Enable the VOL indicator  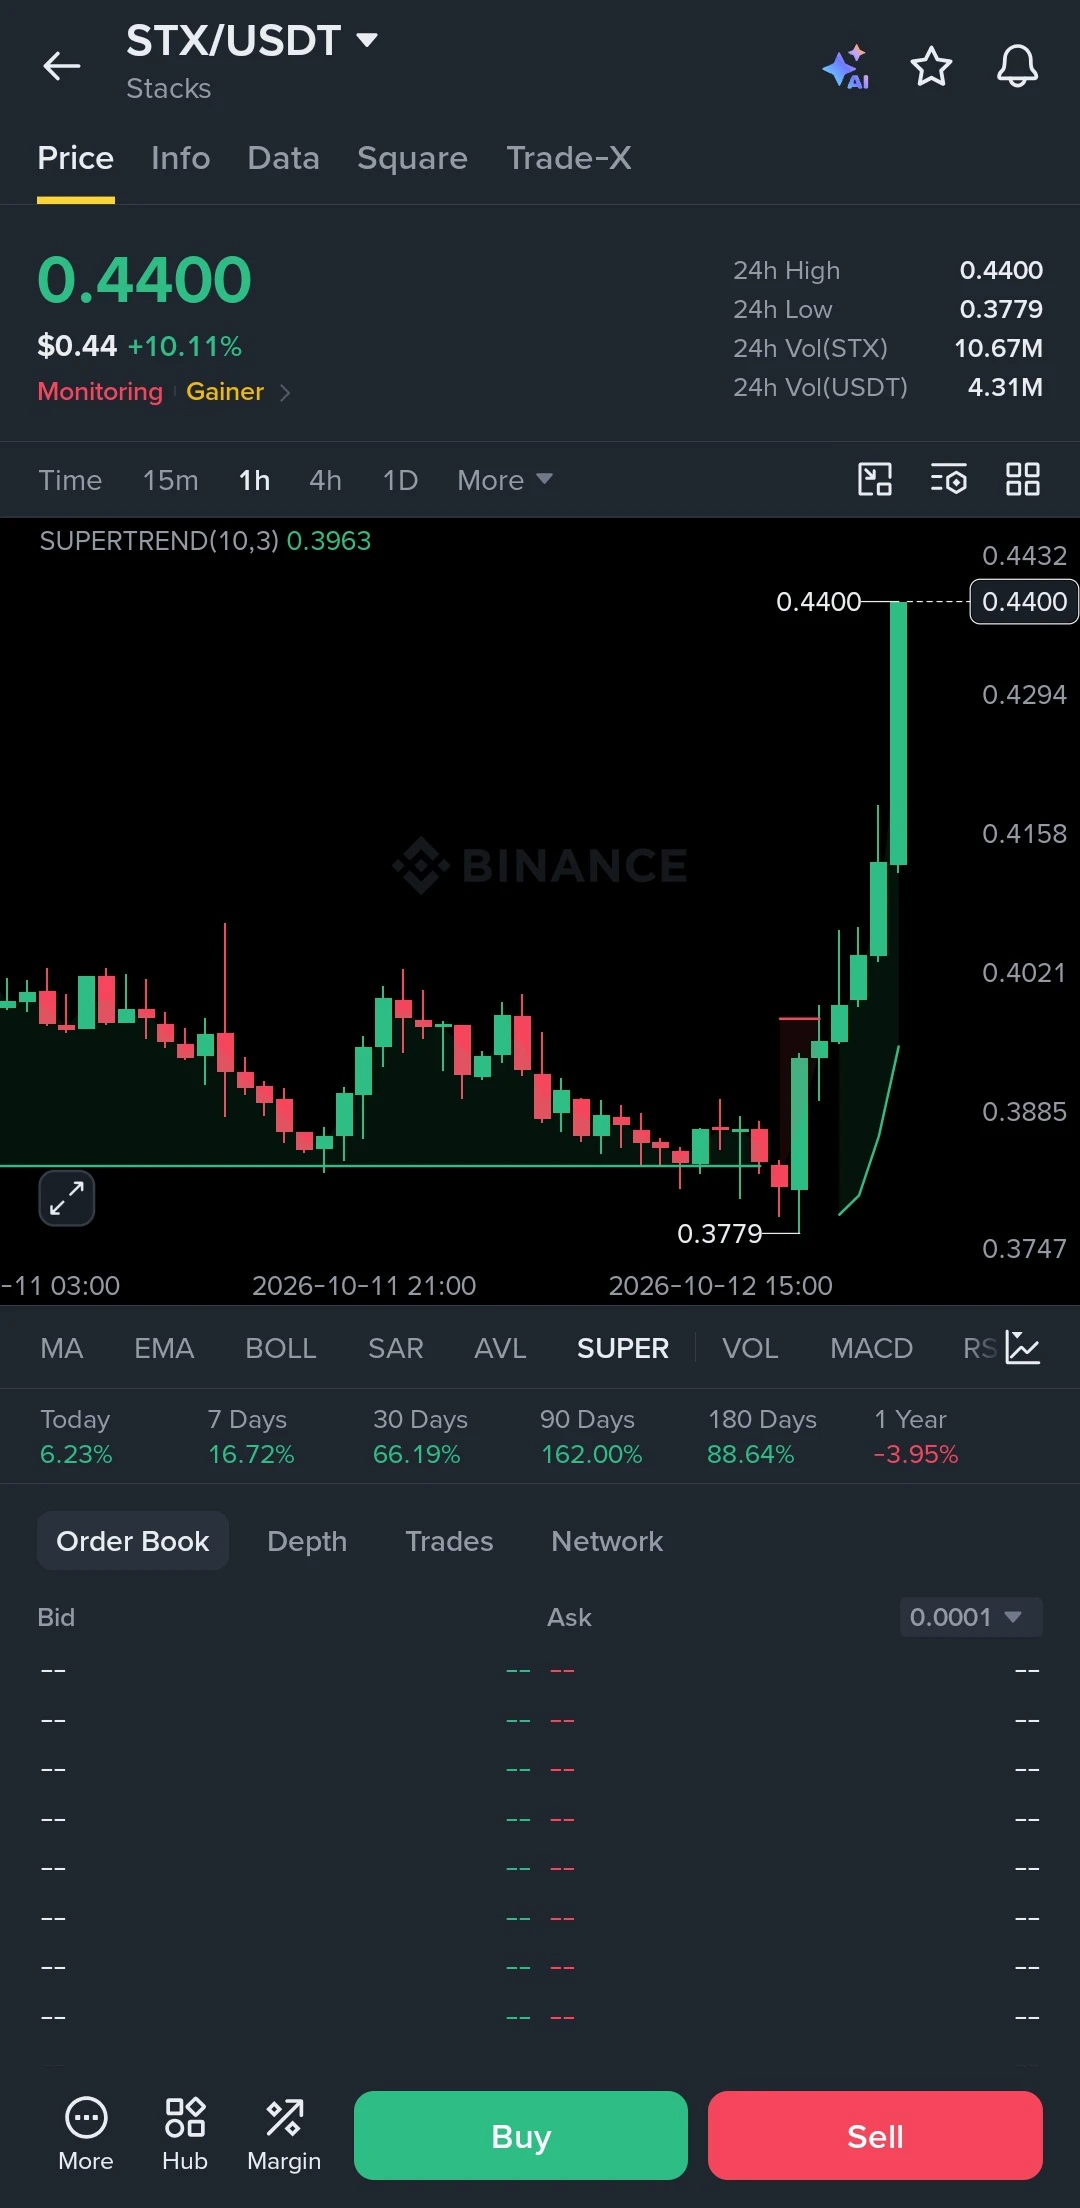coord(750,1348)
